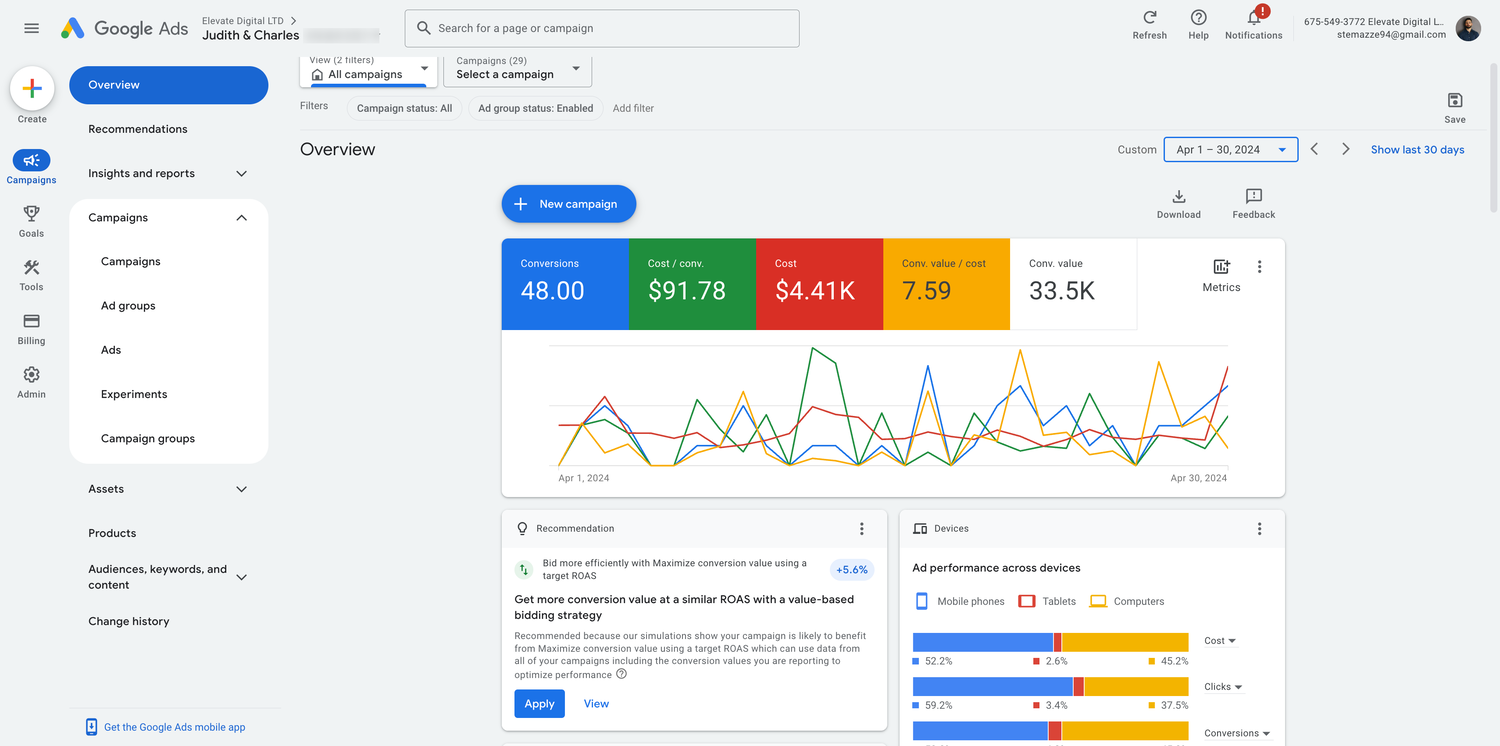Open the Campaigns sub-item in sidebar
Screen dimensions: 1500x746
(x=131, y=261)
